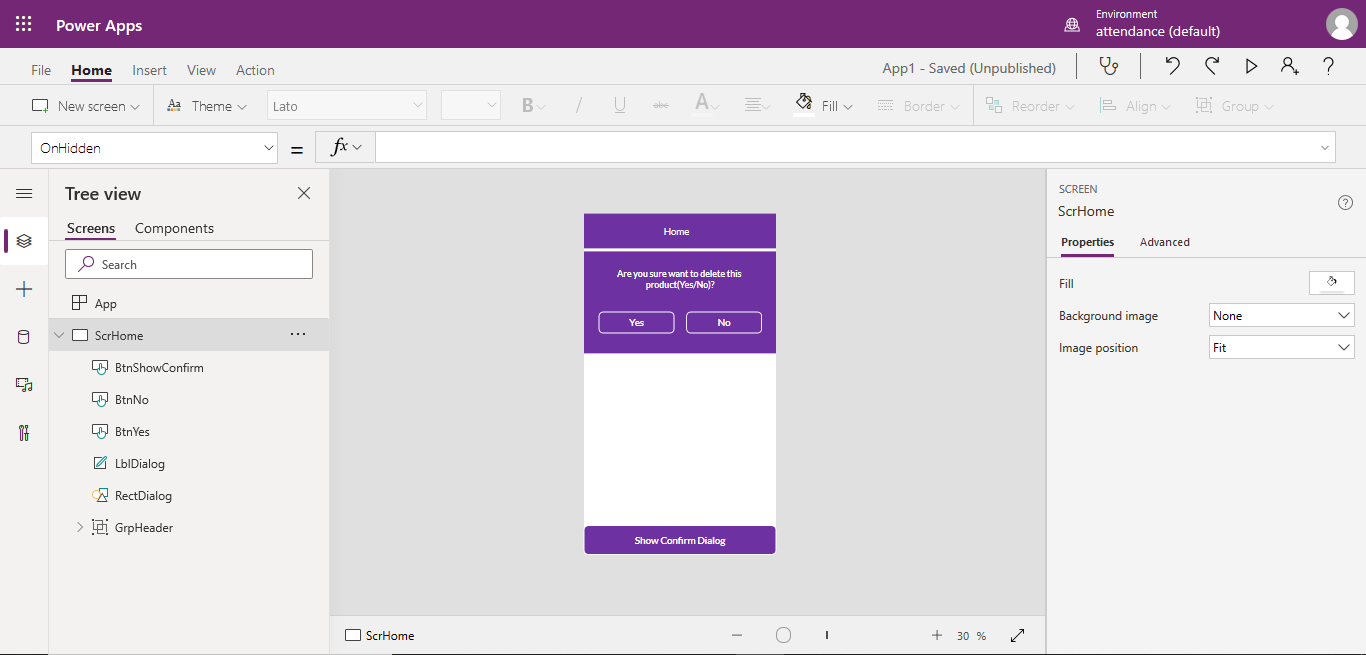Run the App checker stethoscope icon
The height and width of the screenshot is (655, 1366).
click(1108, 66)
